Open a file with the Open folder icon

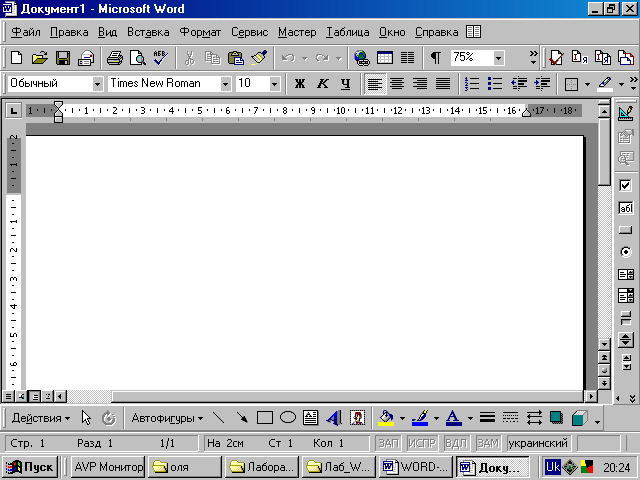point(40,58)
